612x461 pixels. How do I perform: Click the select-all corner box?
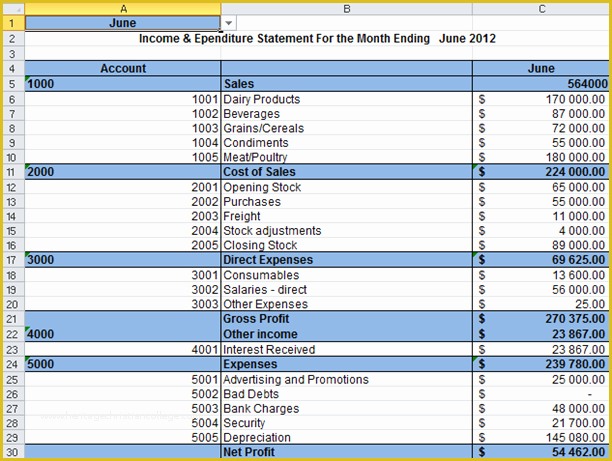click(x=13, y=9)
